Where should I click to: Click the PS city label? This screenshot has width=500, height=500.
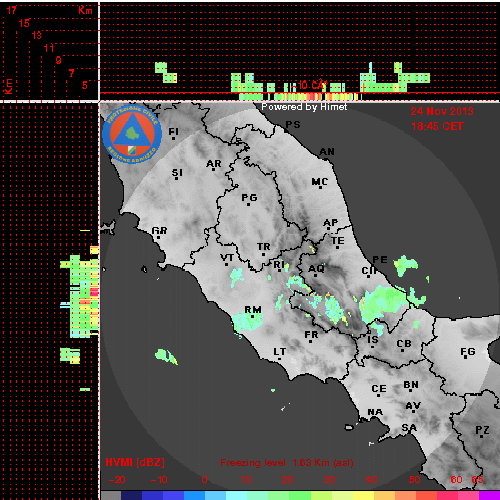pyautogui.click(x=293, y=124)
